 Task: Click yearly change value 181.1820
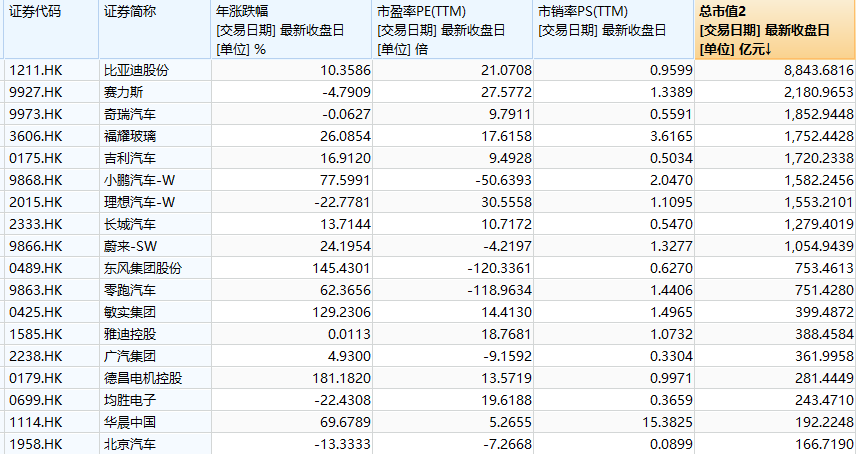pyautogui.click(x=342, y=378)
